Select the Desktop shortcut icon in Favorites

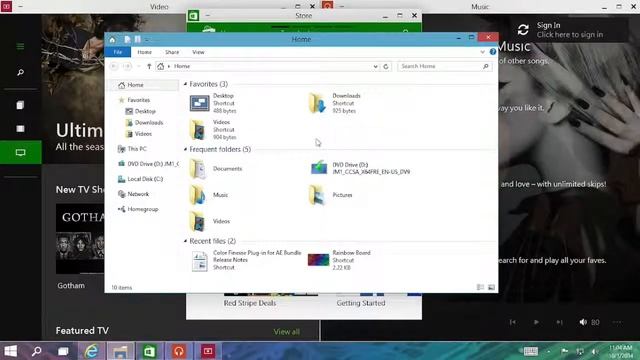coord(200,103)
